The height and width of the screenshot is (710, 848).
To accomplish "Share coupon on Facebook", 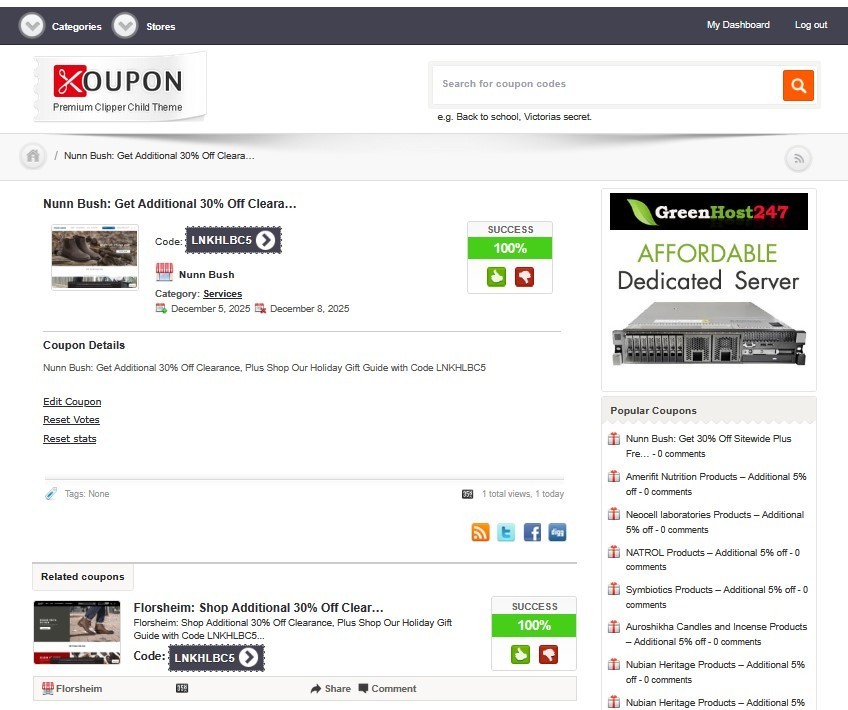I will (532, 532).
